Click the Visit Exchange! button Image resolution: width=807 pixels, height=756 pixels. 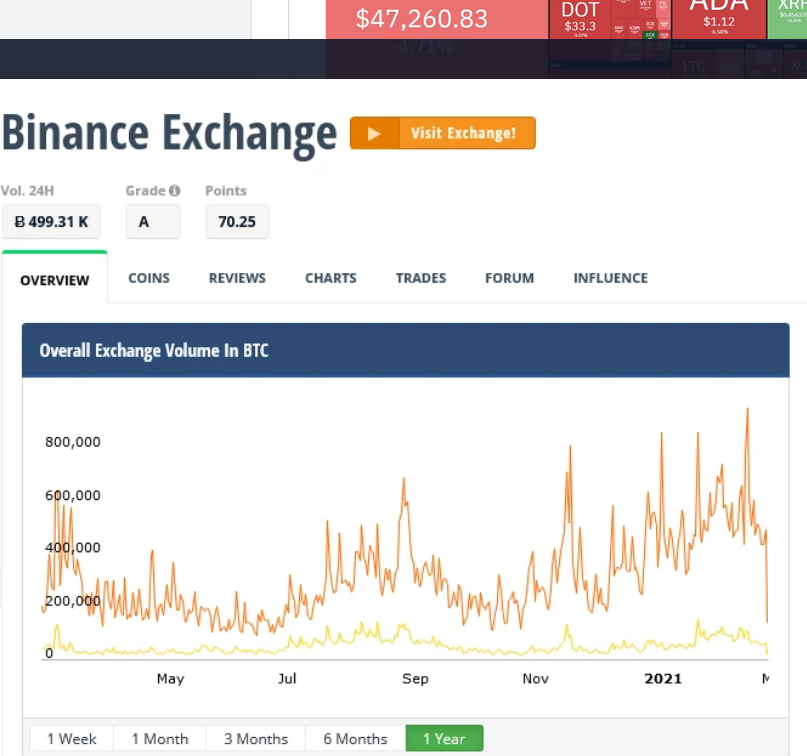[x=443, y=133]
